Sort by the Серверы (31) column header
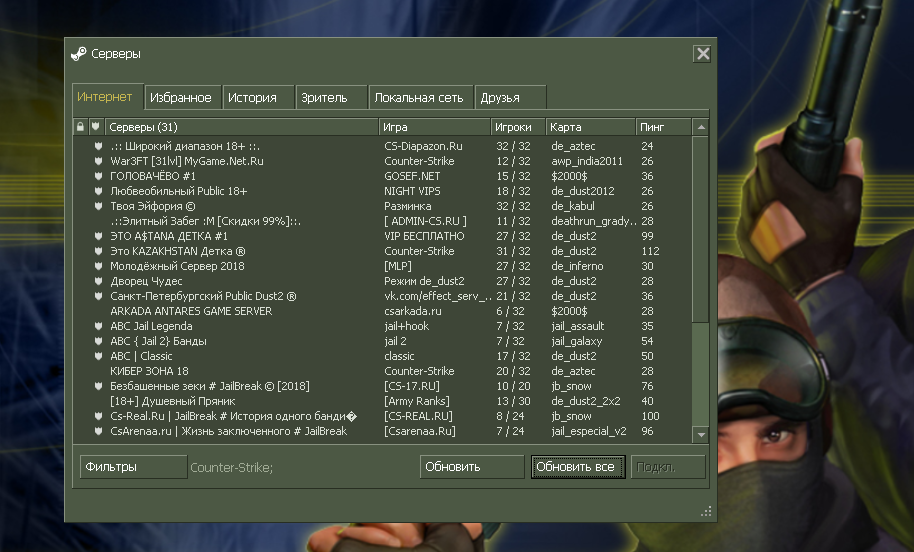The width and height of the screenshot is (914, 552). [241, 126]
